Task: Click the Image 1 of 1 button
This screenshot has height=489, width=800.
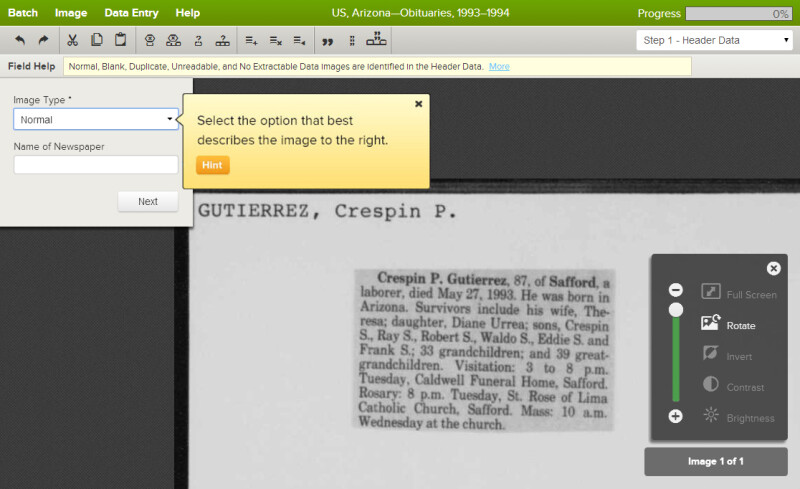Action: (716, 461)
